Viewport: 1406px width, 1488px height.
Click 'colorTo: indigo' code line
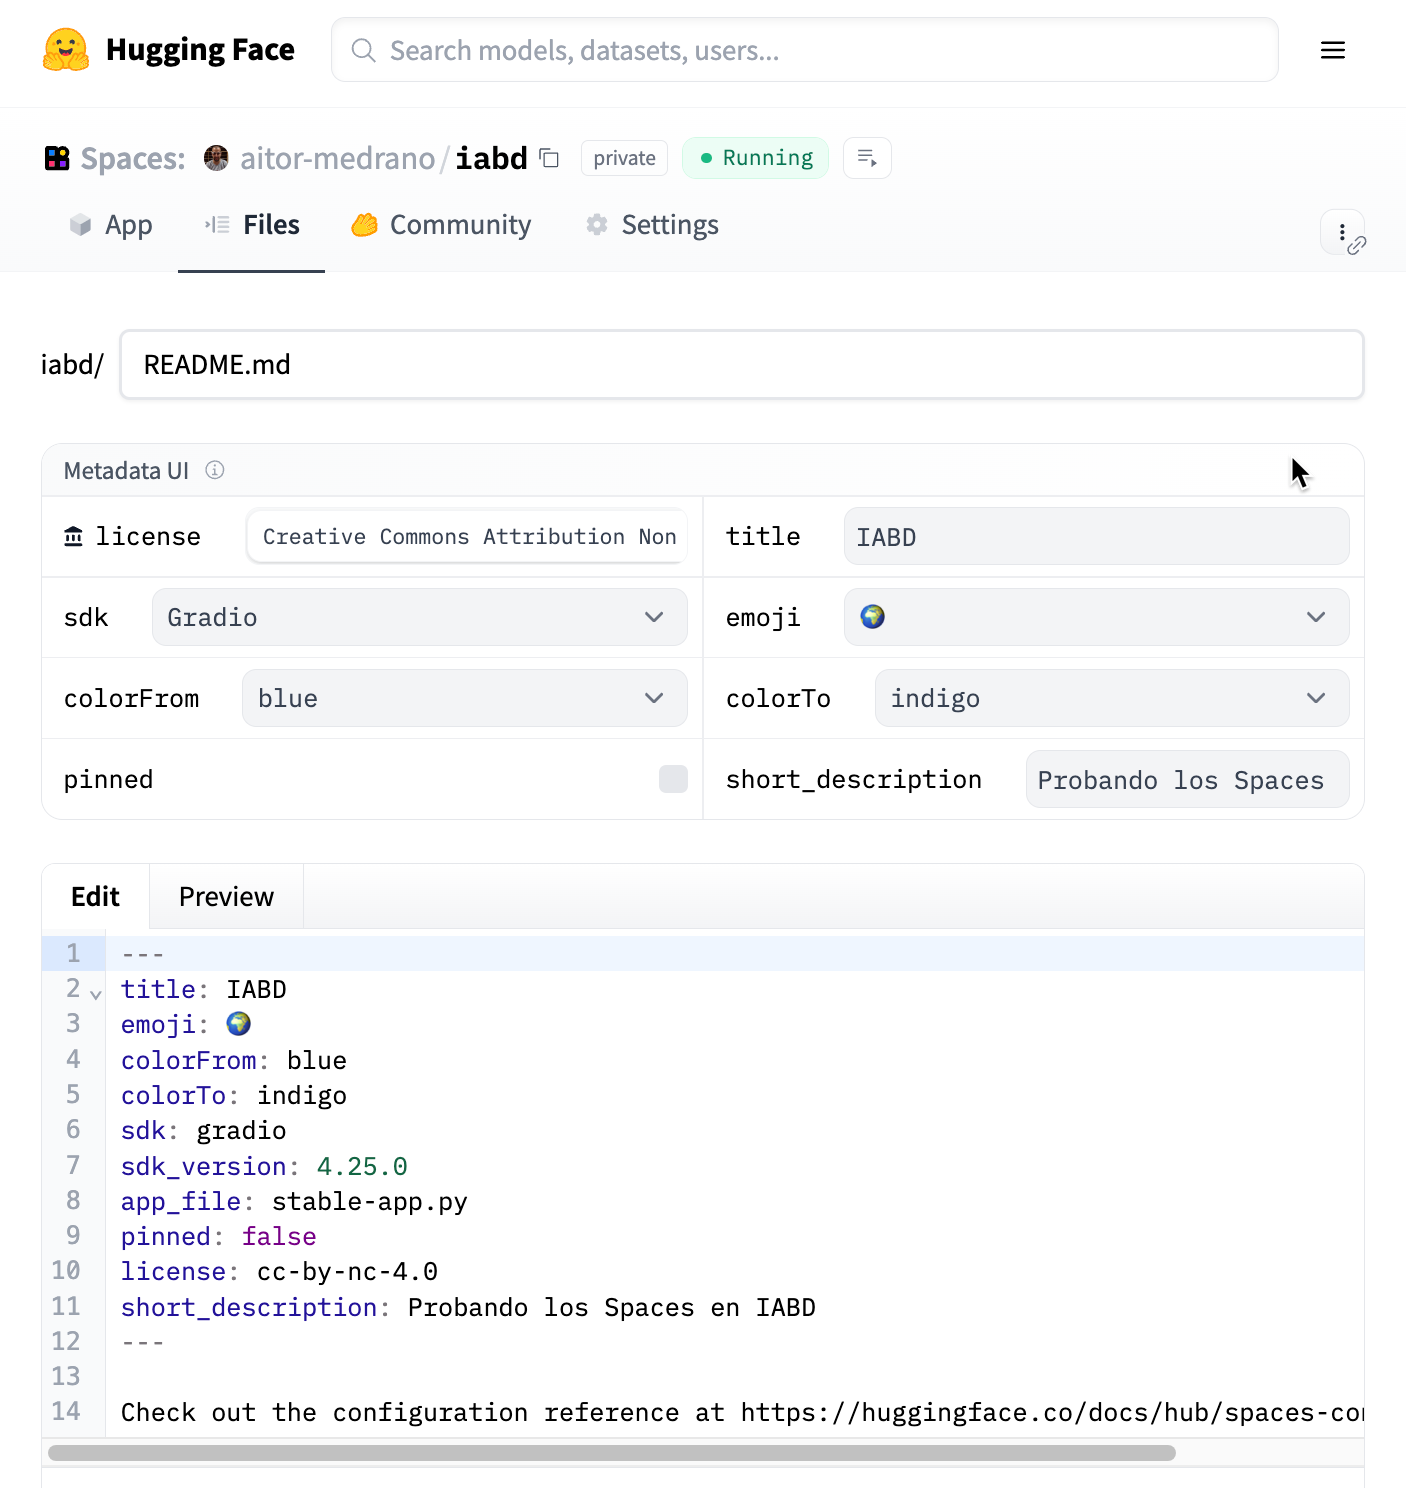[233, 1095]
